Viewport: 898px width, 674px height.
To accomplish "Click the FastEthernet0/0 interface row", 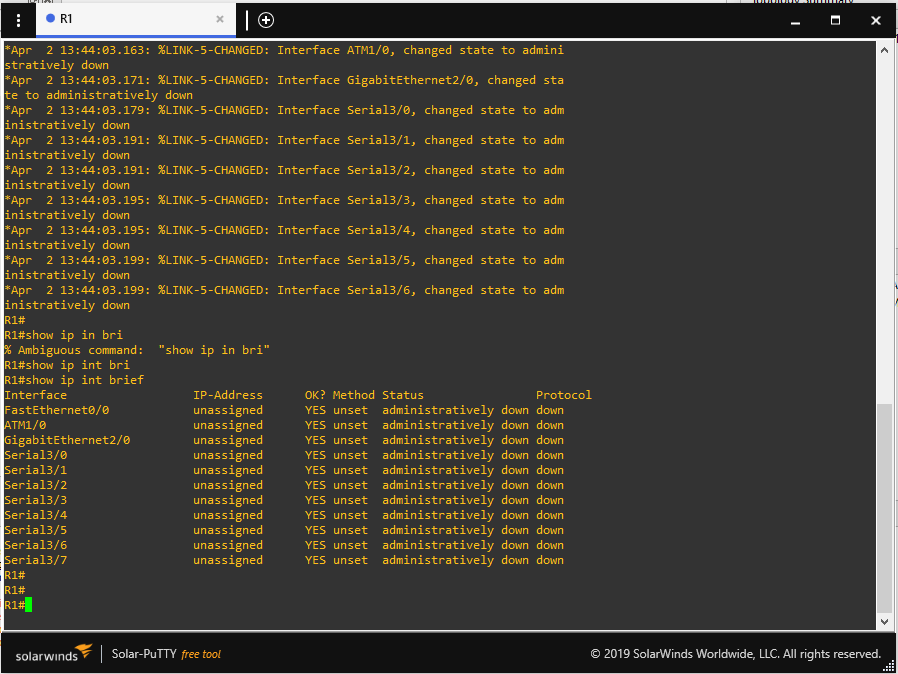I will 284,410.
